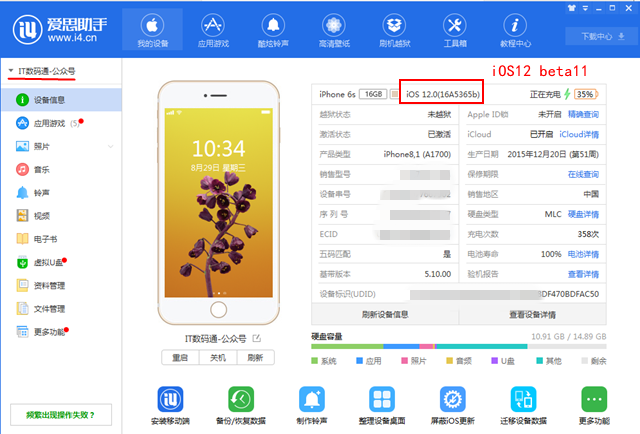This screenshot has height=434, width=640.
Task: Click the 查看设备详情 button
Action: 532,314
